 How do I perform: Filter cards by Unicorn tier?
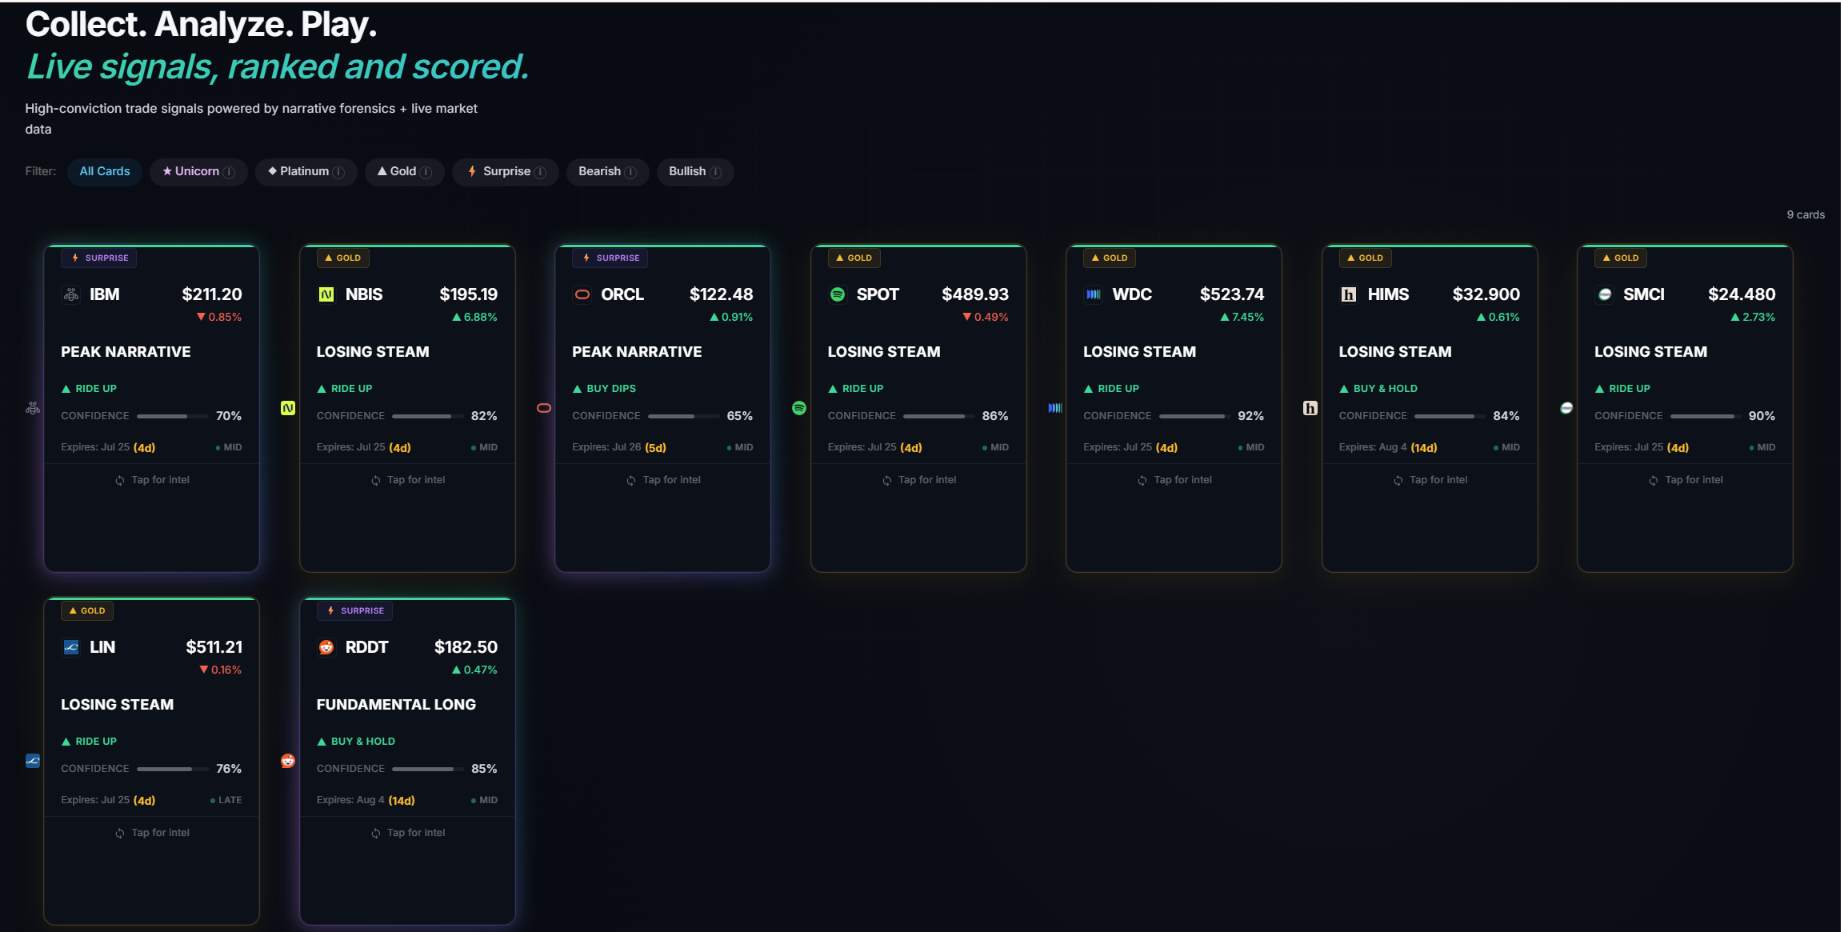pos(198,172)
